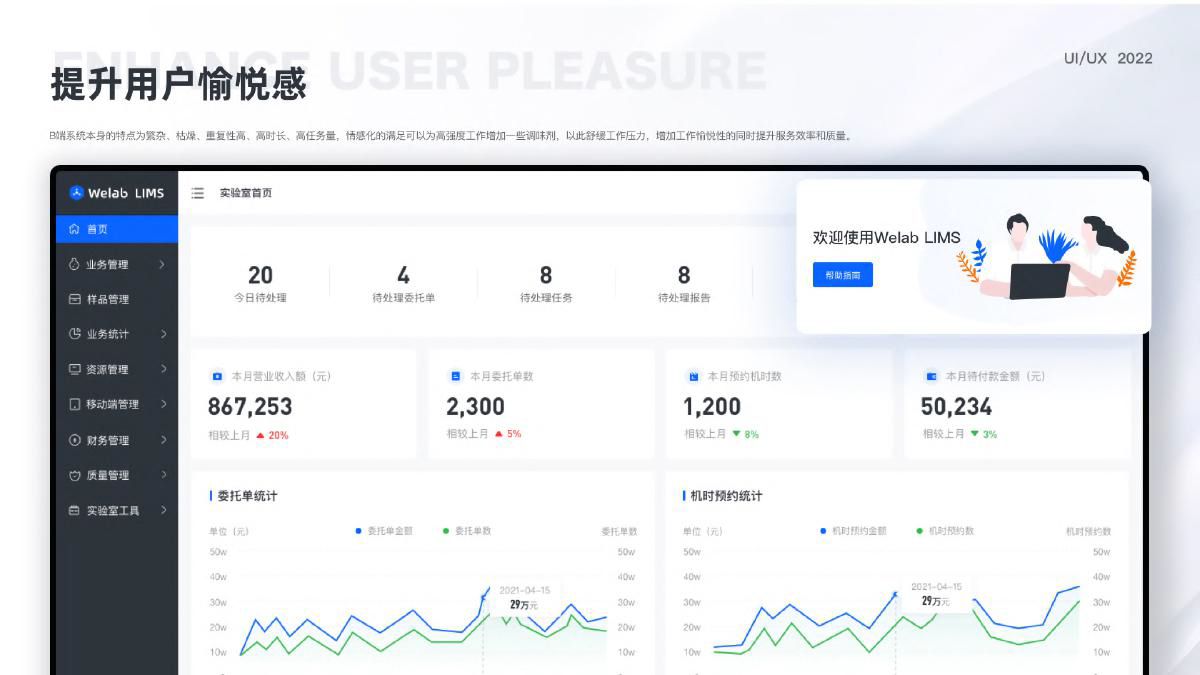The height and width of the screenshot is (675, 1200).
Task: Expand the 质量管理 menu chevron
Action: click(162, 475)
